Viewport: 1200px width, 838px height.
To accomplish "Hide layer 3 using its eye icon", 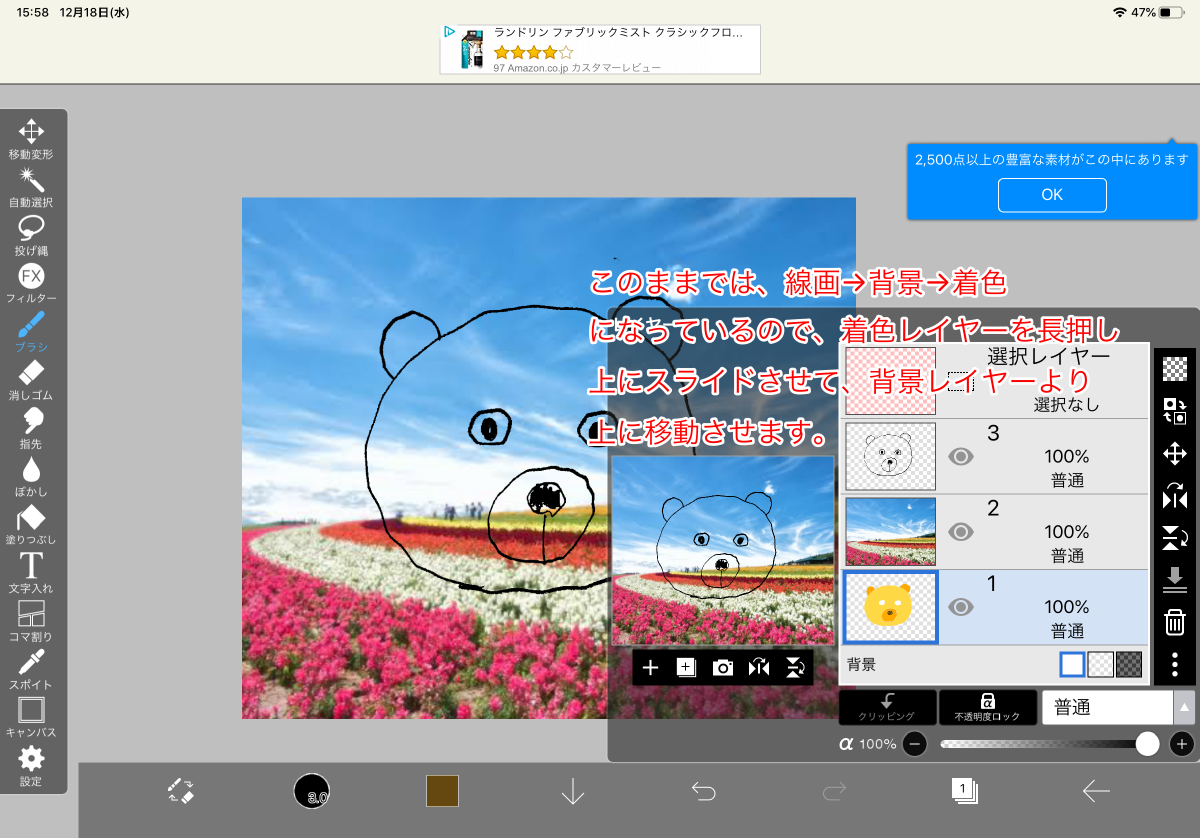I will tap(960, 457).
